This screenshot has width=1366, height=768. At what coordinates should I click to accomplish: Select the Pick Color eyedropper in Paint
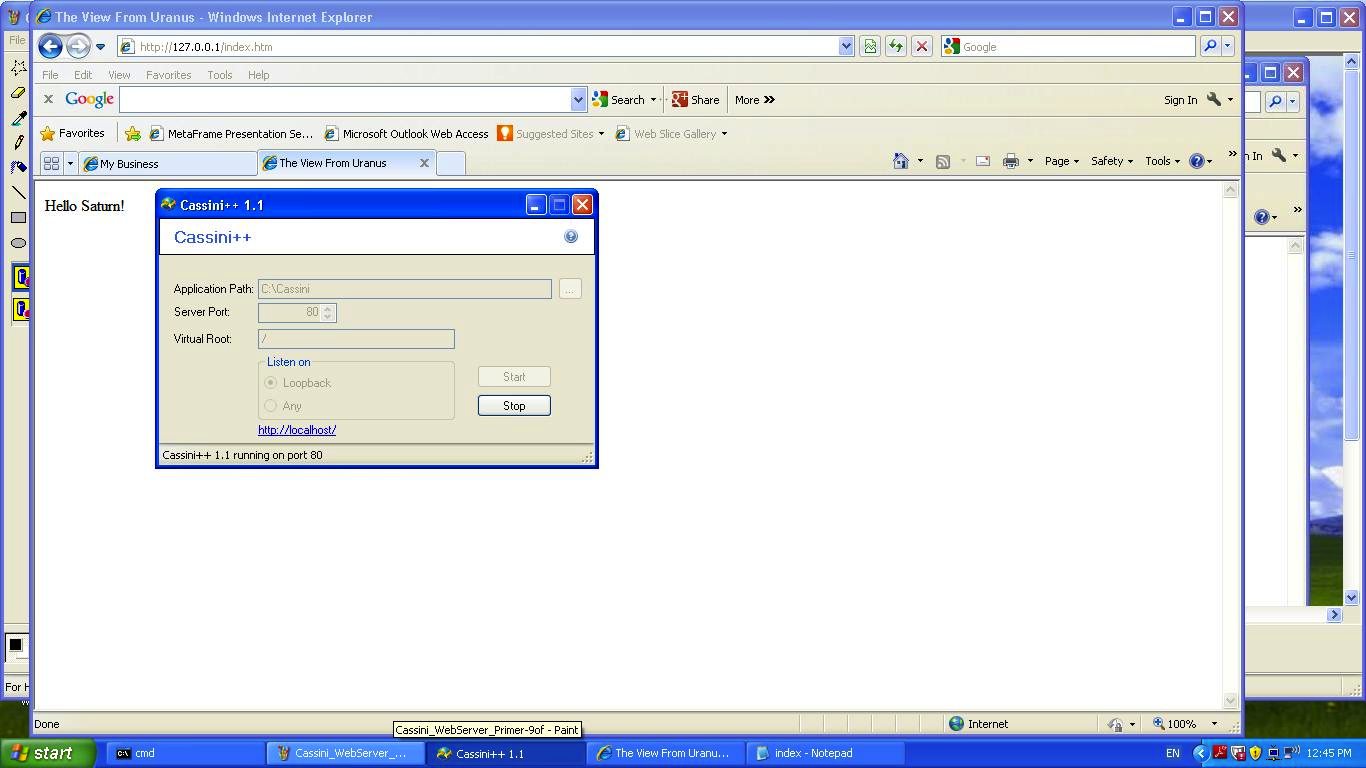[x=18, y=118]
